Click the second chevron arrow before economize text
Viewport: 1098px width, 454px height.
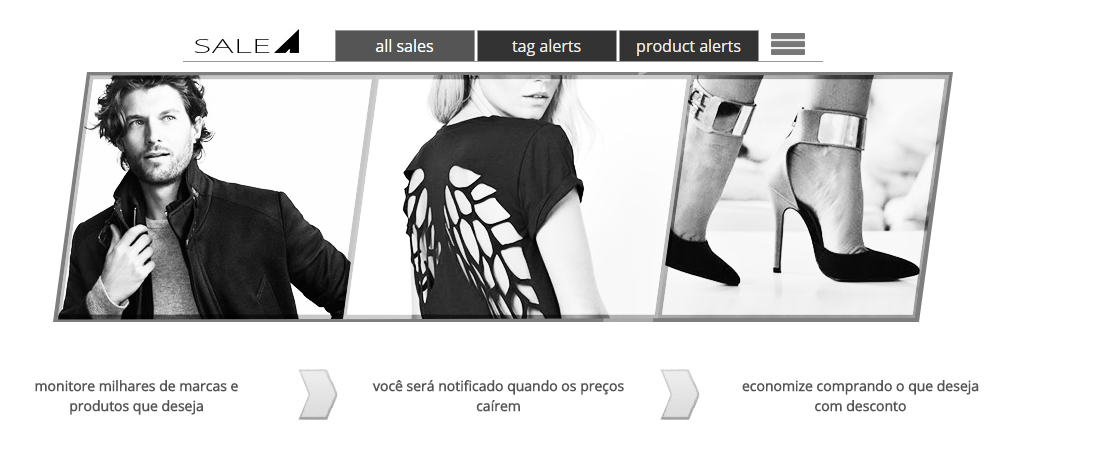[680, 394]
